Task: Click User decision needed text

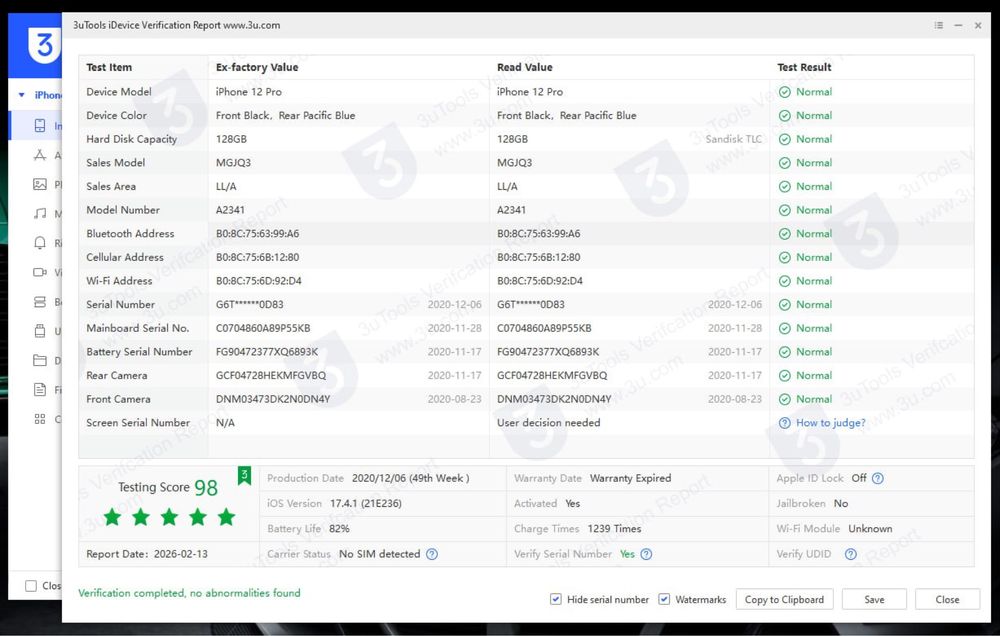Action: tap(548, 423)
